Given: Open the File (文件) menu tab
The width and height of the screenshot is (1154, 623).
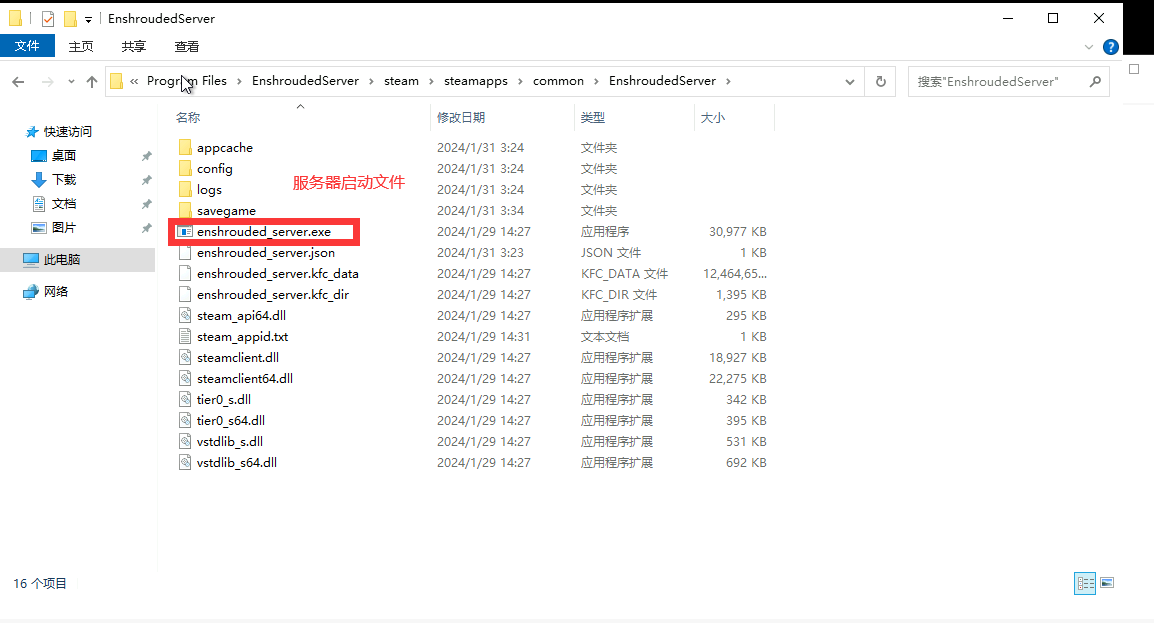Looking at the screenshot, I should (x=27, y=46).
